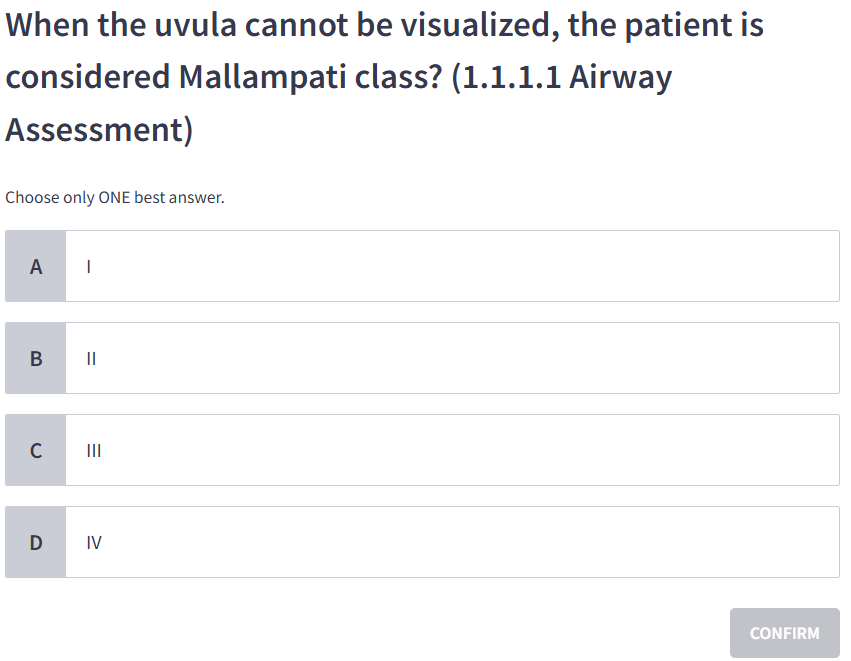The height and width of the screenshot is (661, 851).
Task: Click the answer row containing IV
Action: [453, 542]
